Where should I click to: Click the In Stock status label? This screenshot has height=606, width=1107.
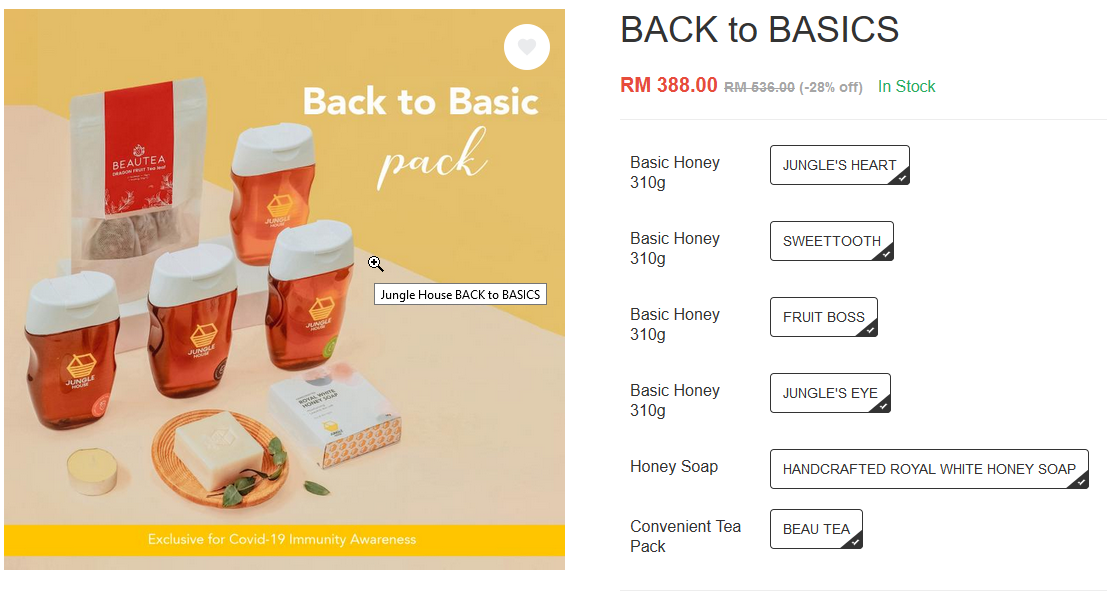click(906, 86)
